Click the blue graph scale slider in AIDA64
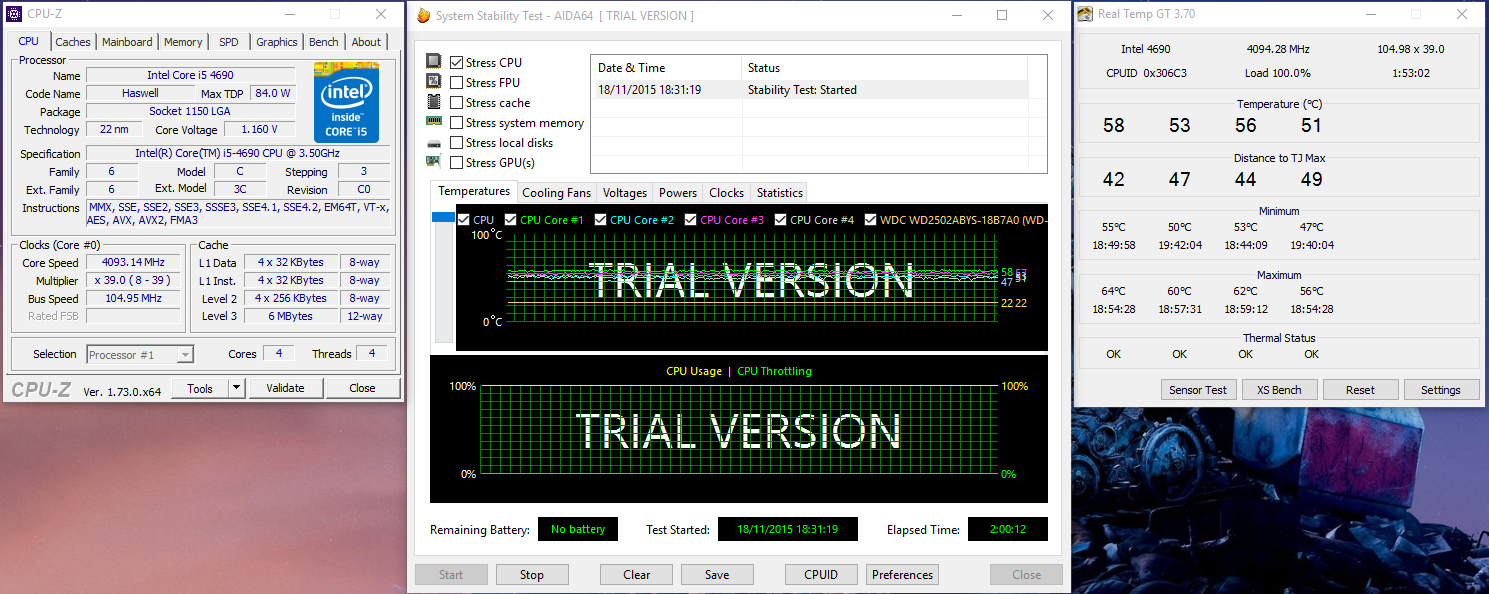Image resolution: width=1489 pixels, height=594 pixels. [x=442, y=217]
